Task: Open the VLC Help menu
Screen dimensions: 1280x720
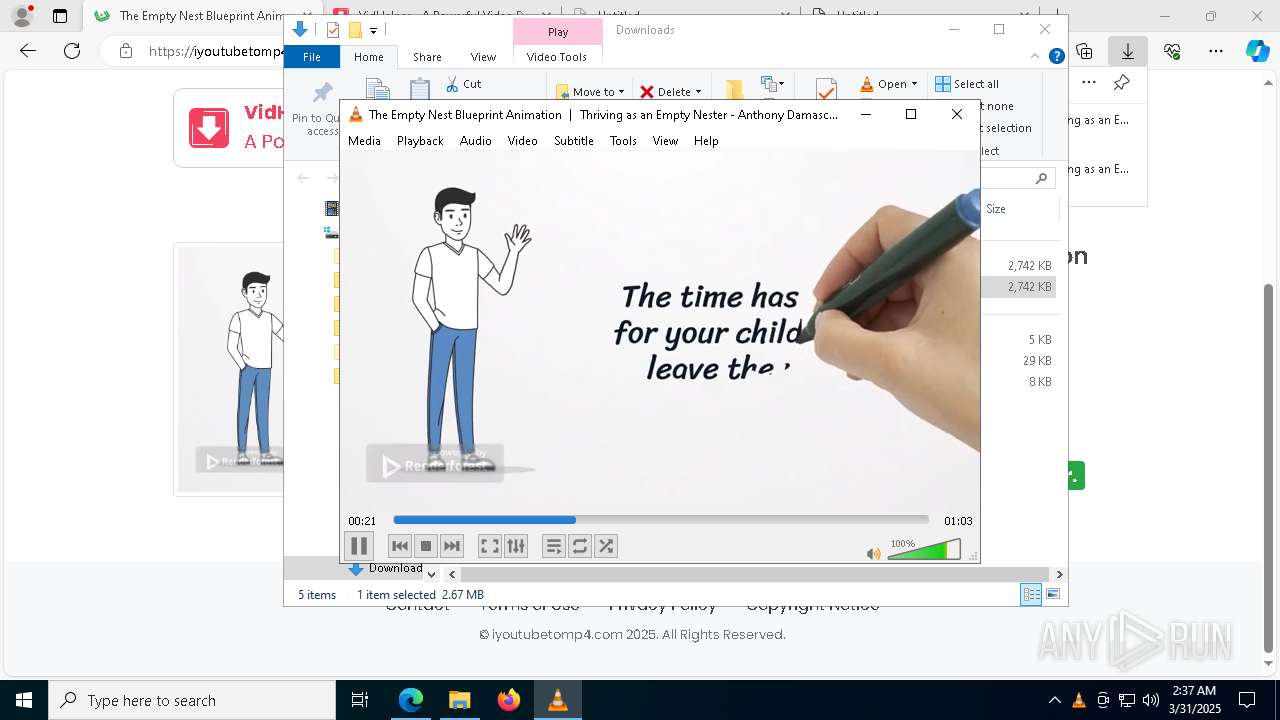Action: (706, 141)
